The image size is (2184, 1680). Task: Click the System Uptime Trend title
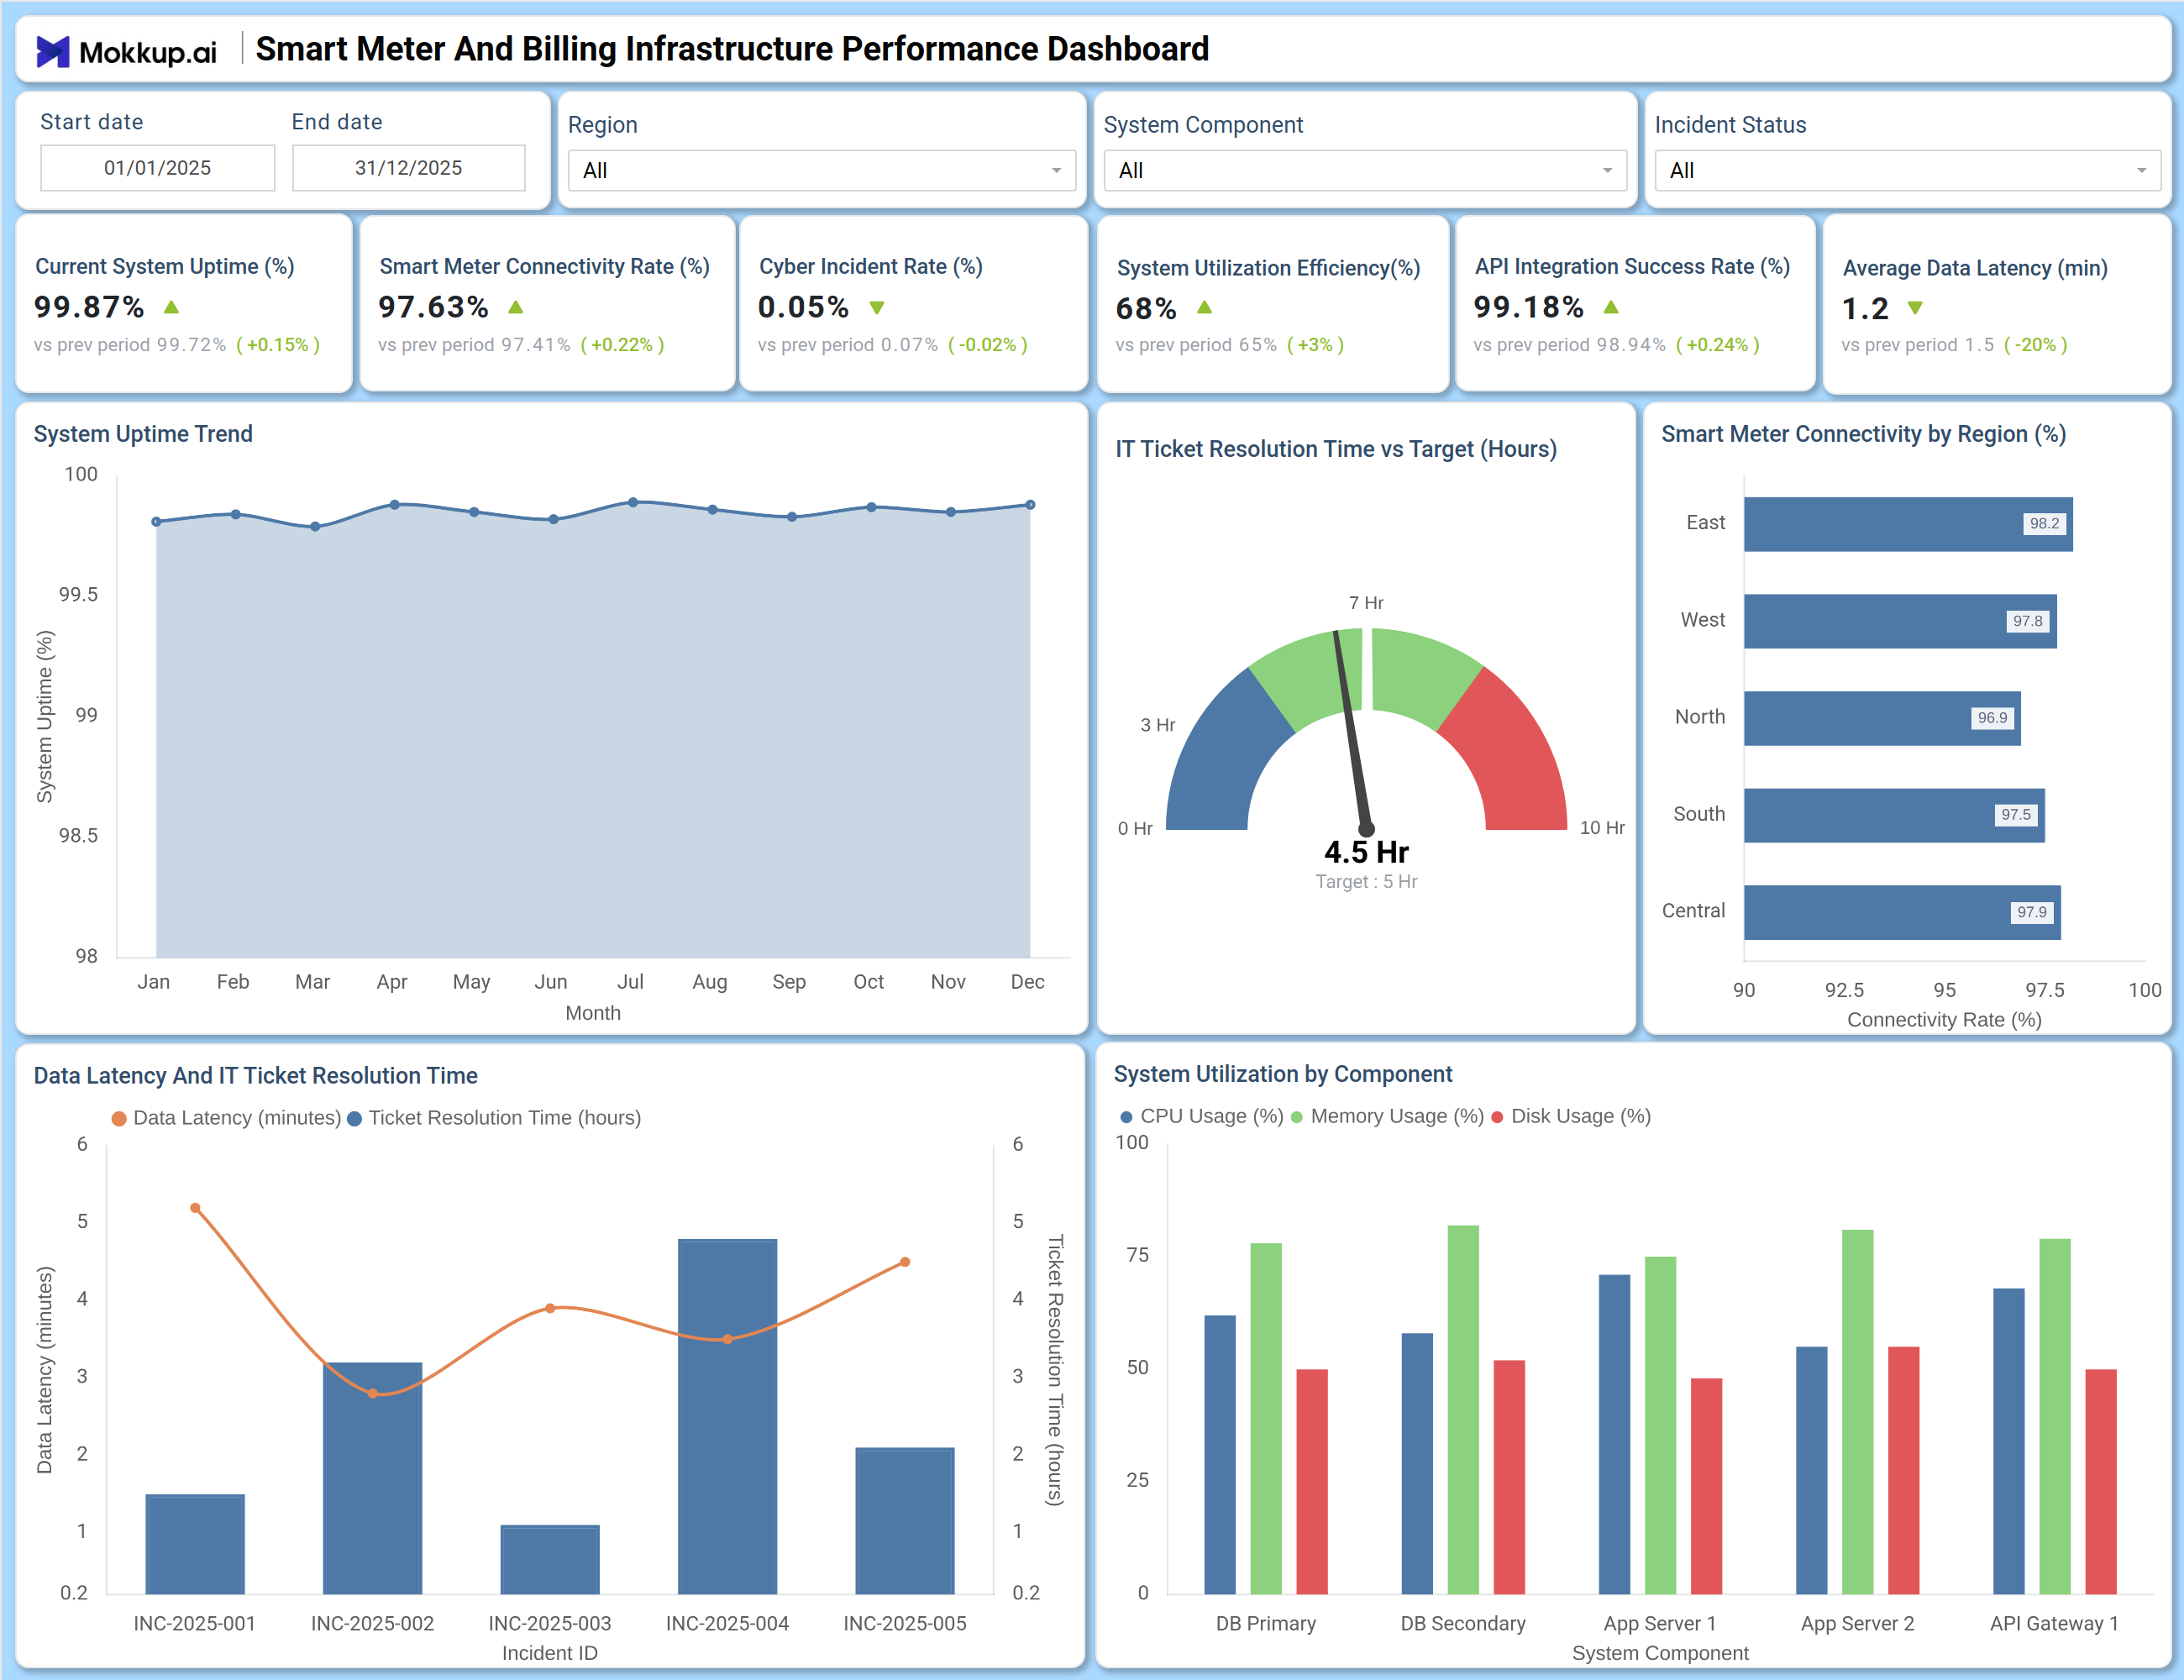(143, 434)
